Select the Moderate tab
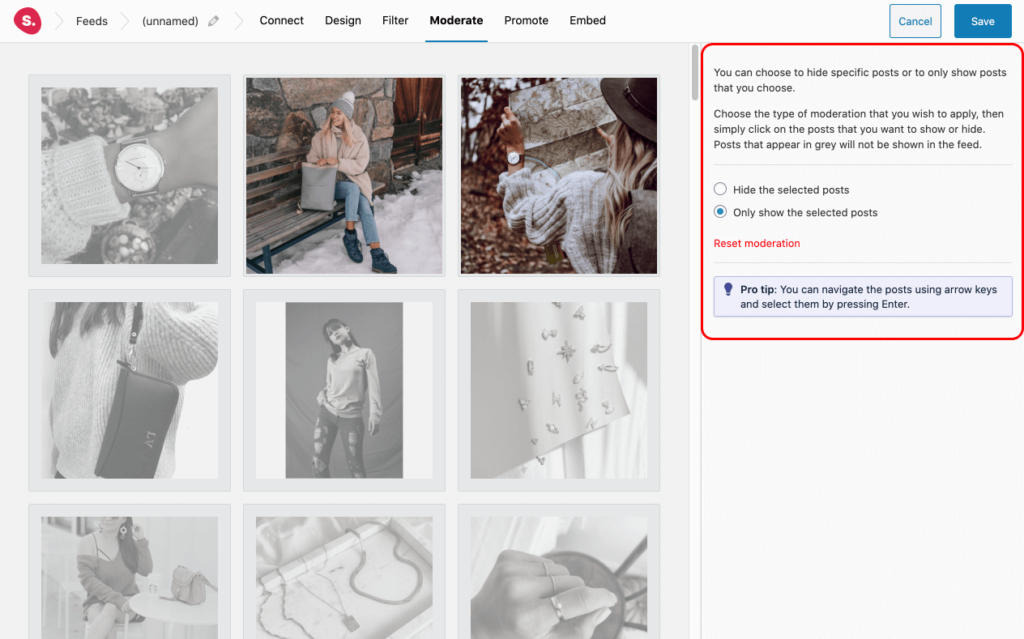 click(456, 20)
